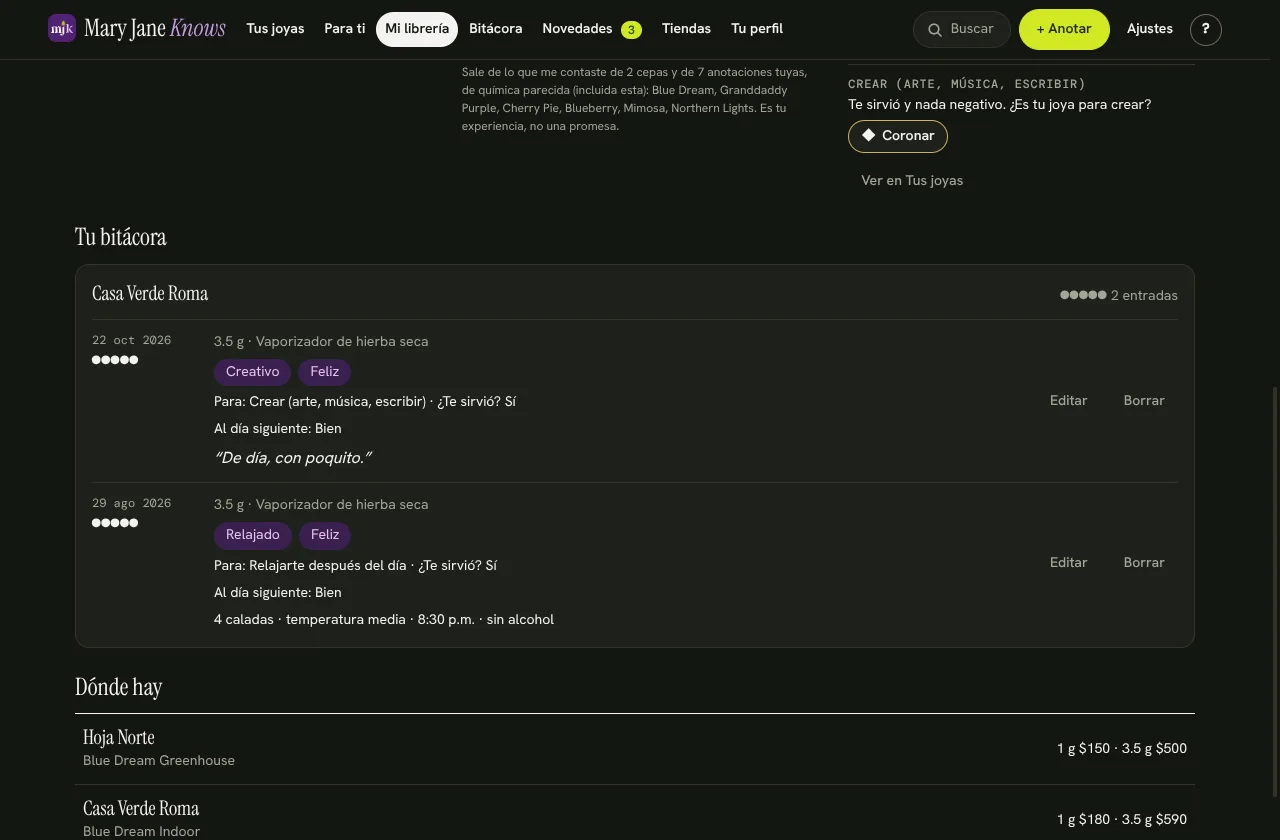Image resolution: width=1280 pixels, height=840 pixels.
Task: Edit the 29 ago 2026 entry
Action: pos(1068,563)
